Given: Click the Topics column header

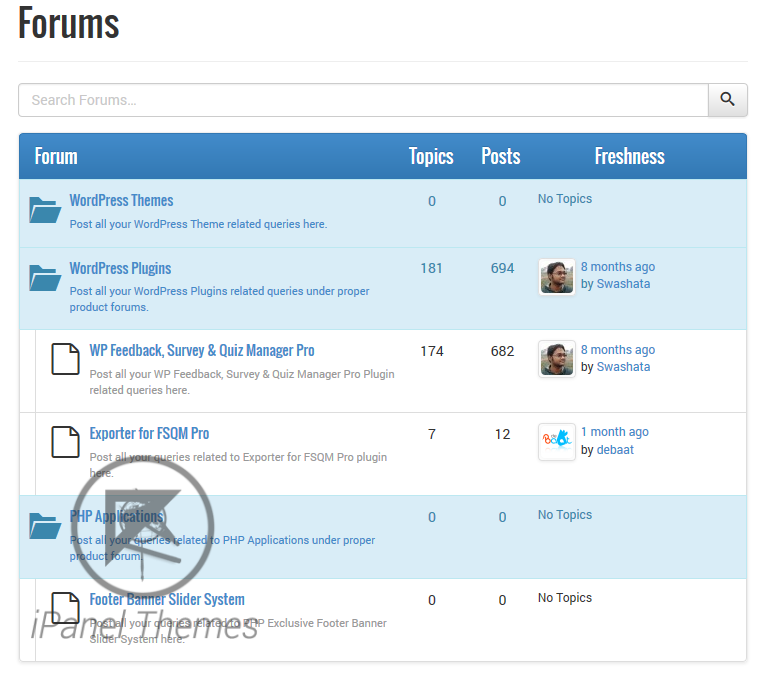Looking at the screenshot, I should pos(431,157).
